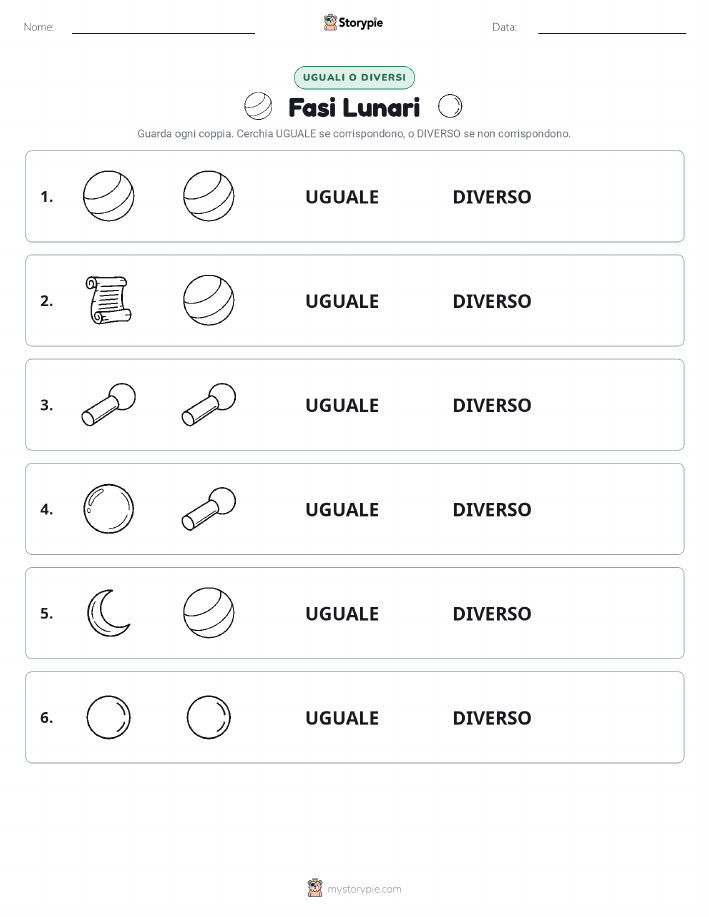Select DIVERSO for row 5
This screenshot has width=709, height=917.
click(x=492, y=613)
